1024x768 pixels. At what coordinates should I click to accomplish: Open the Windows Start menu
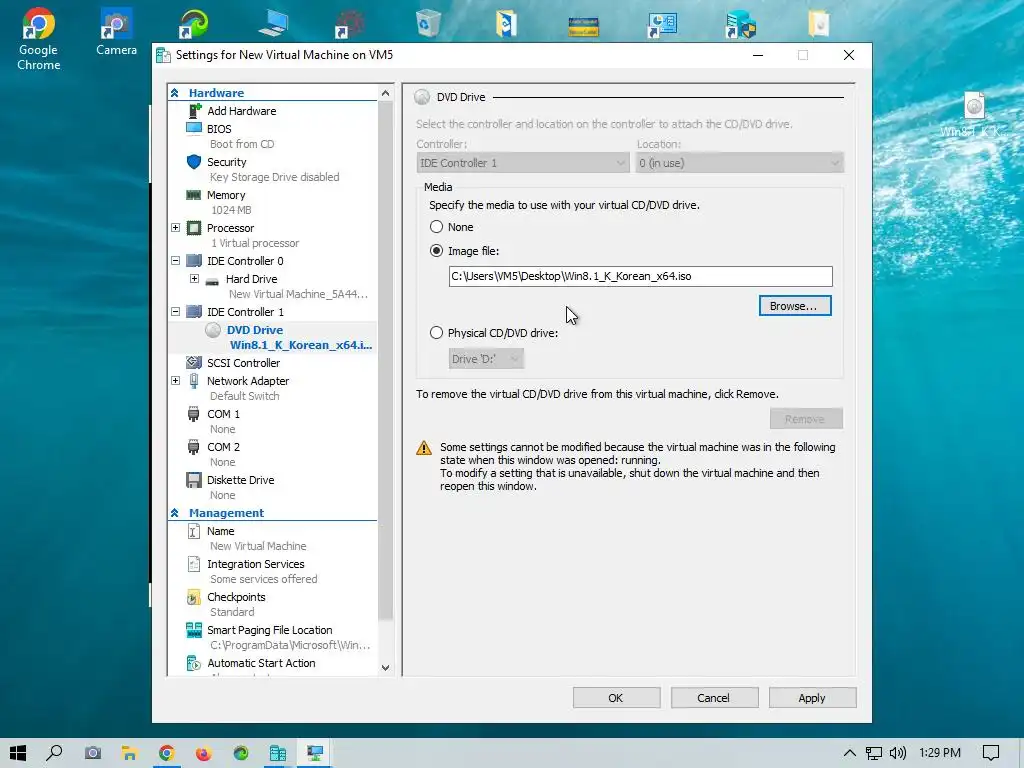click(x=18, y=753)
